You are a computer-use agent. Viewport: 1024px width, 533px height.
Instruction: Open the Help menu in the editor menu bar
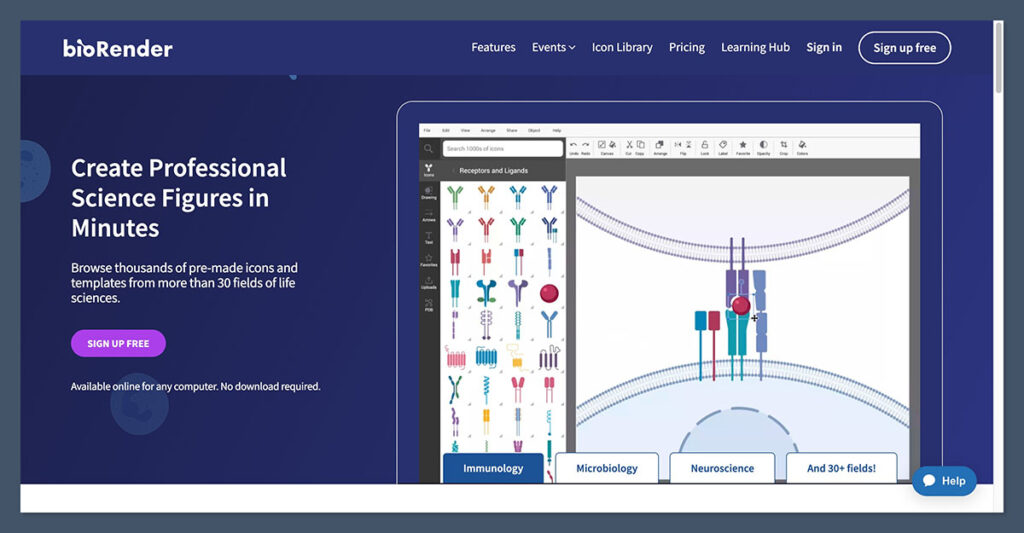557,131
